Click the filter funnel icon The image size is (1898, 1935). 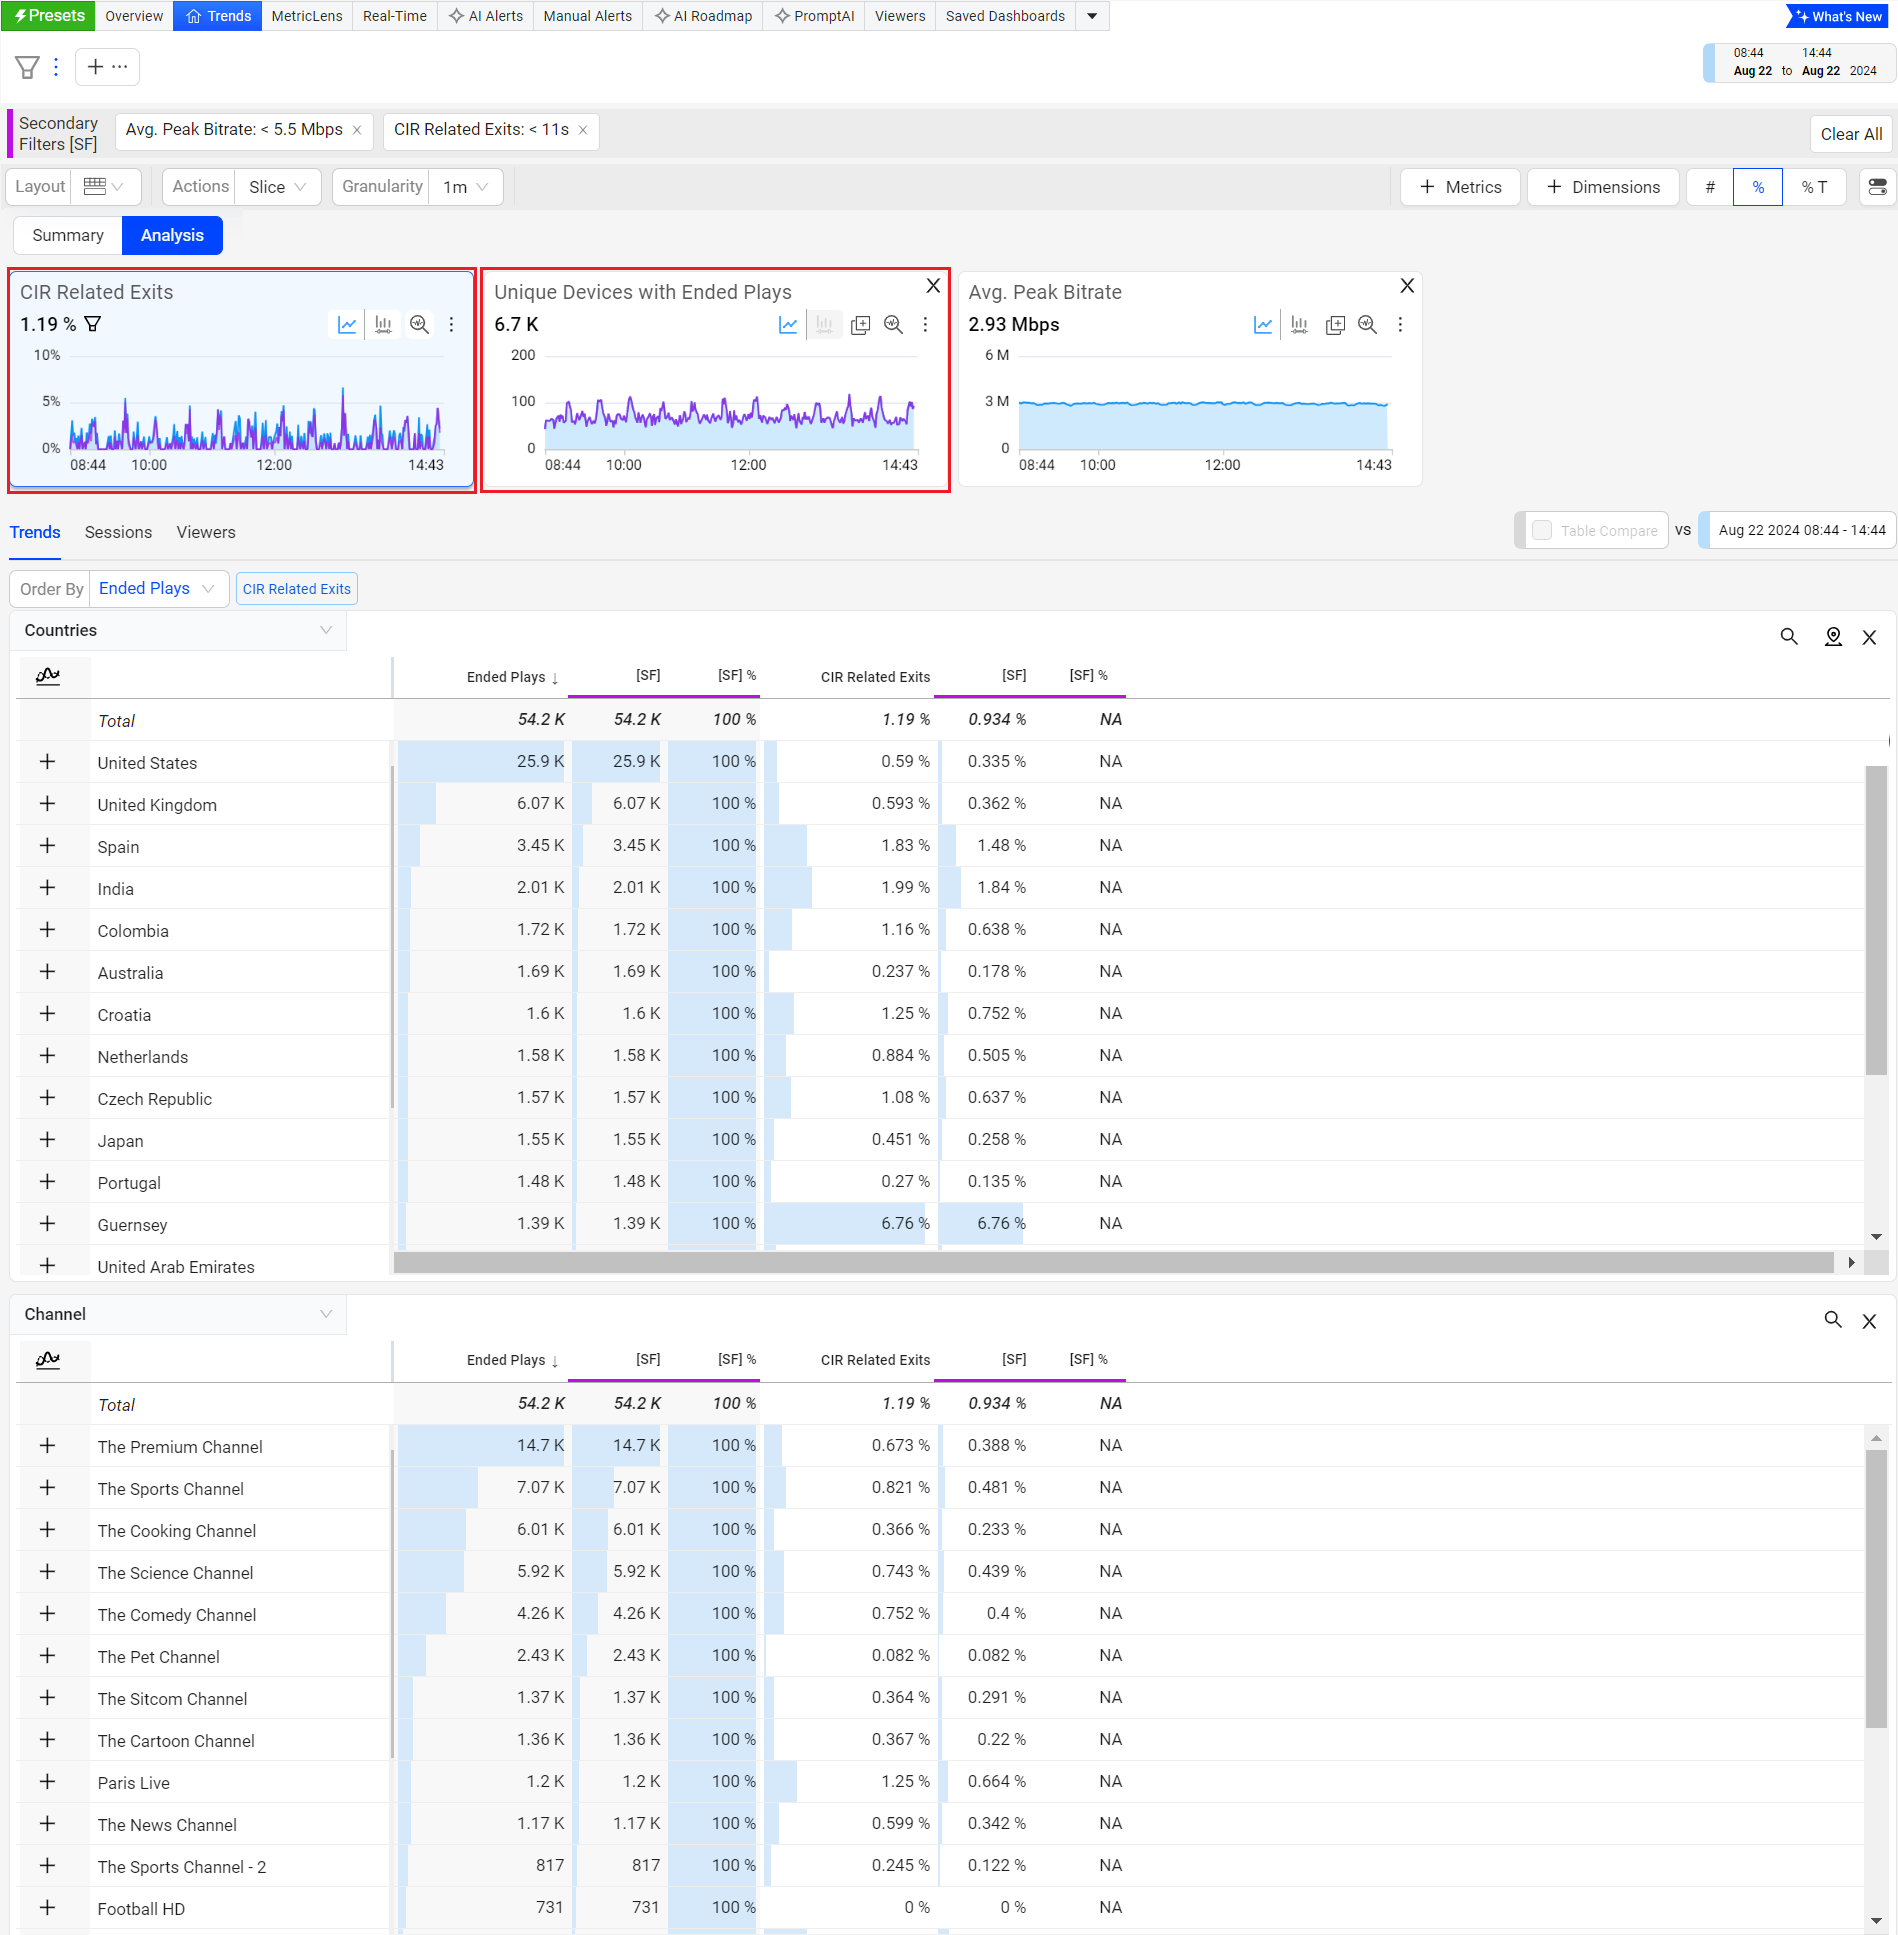[x=27, y=67]
